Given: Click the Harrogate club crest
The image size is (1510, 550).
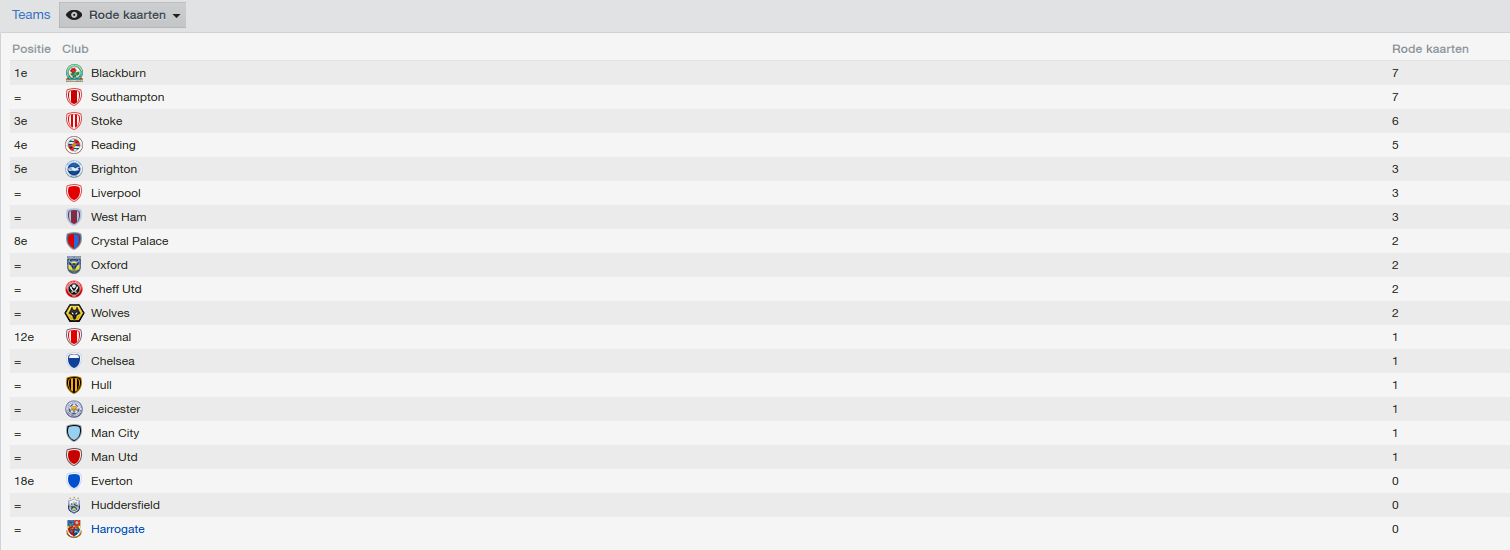Looking at the screenshot, I should pos(74,529).
